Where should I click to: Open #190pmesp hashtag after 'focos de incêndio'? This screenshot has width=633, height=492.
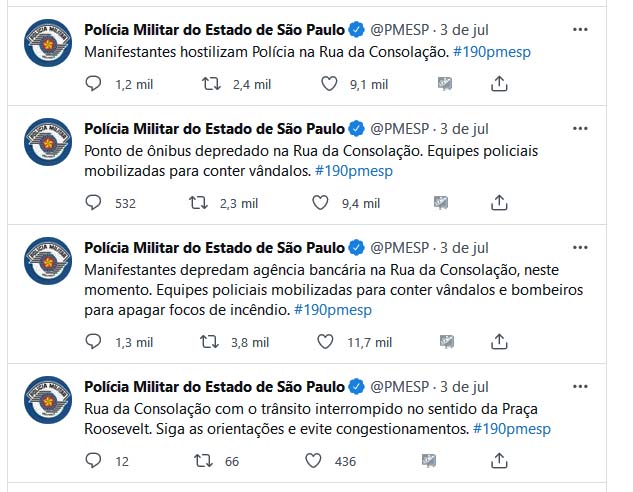click(x=333, y=310)
